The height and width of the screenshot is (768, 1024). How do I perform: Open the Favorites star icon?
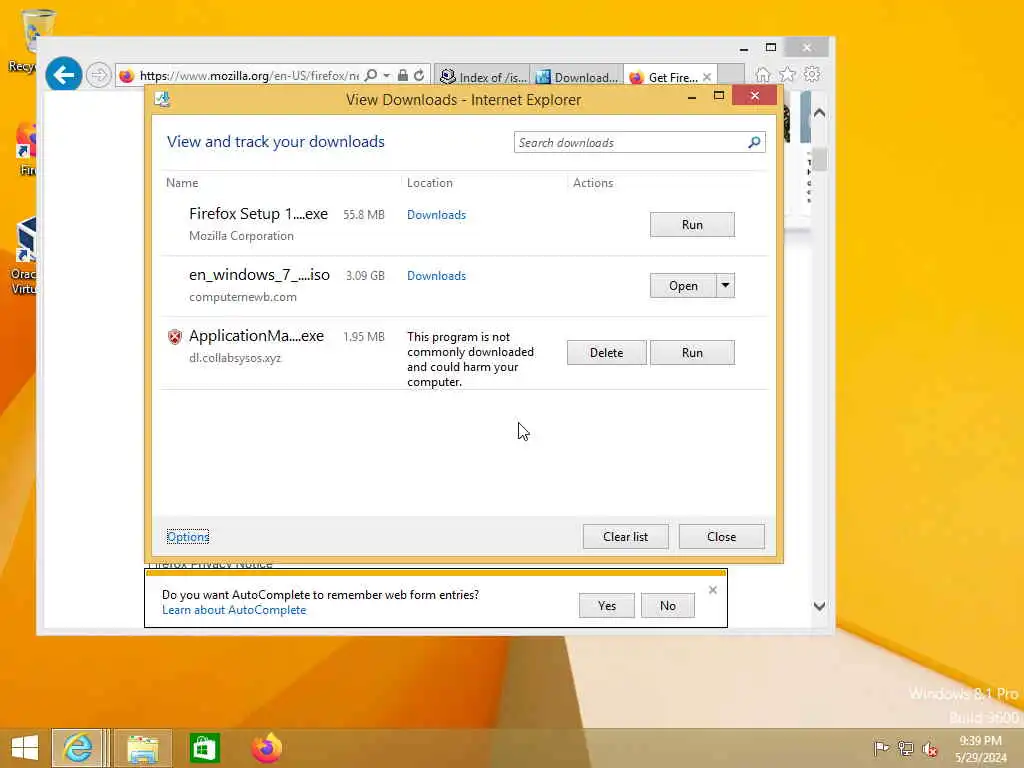[x=787, y=74]
